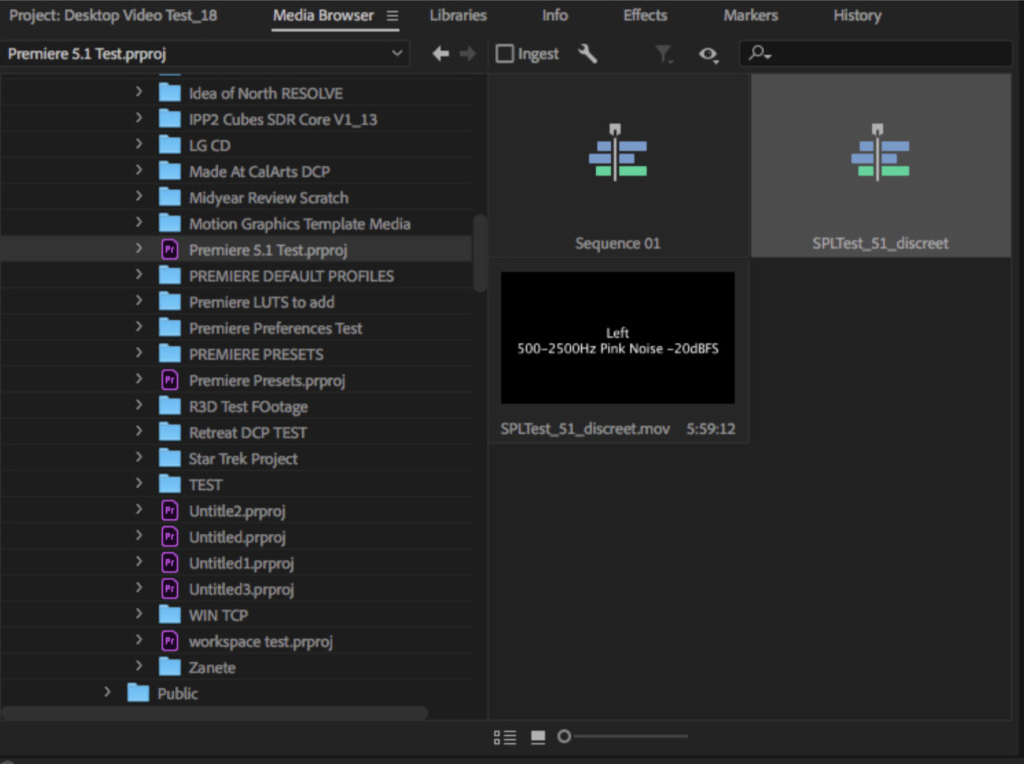Viewport: 1024px width, 764px height.
Task: Switch to list view icon
Action: (x=505, y=737)
